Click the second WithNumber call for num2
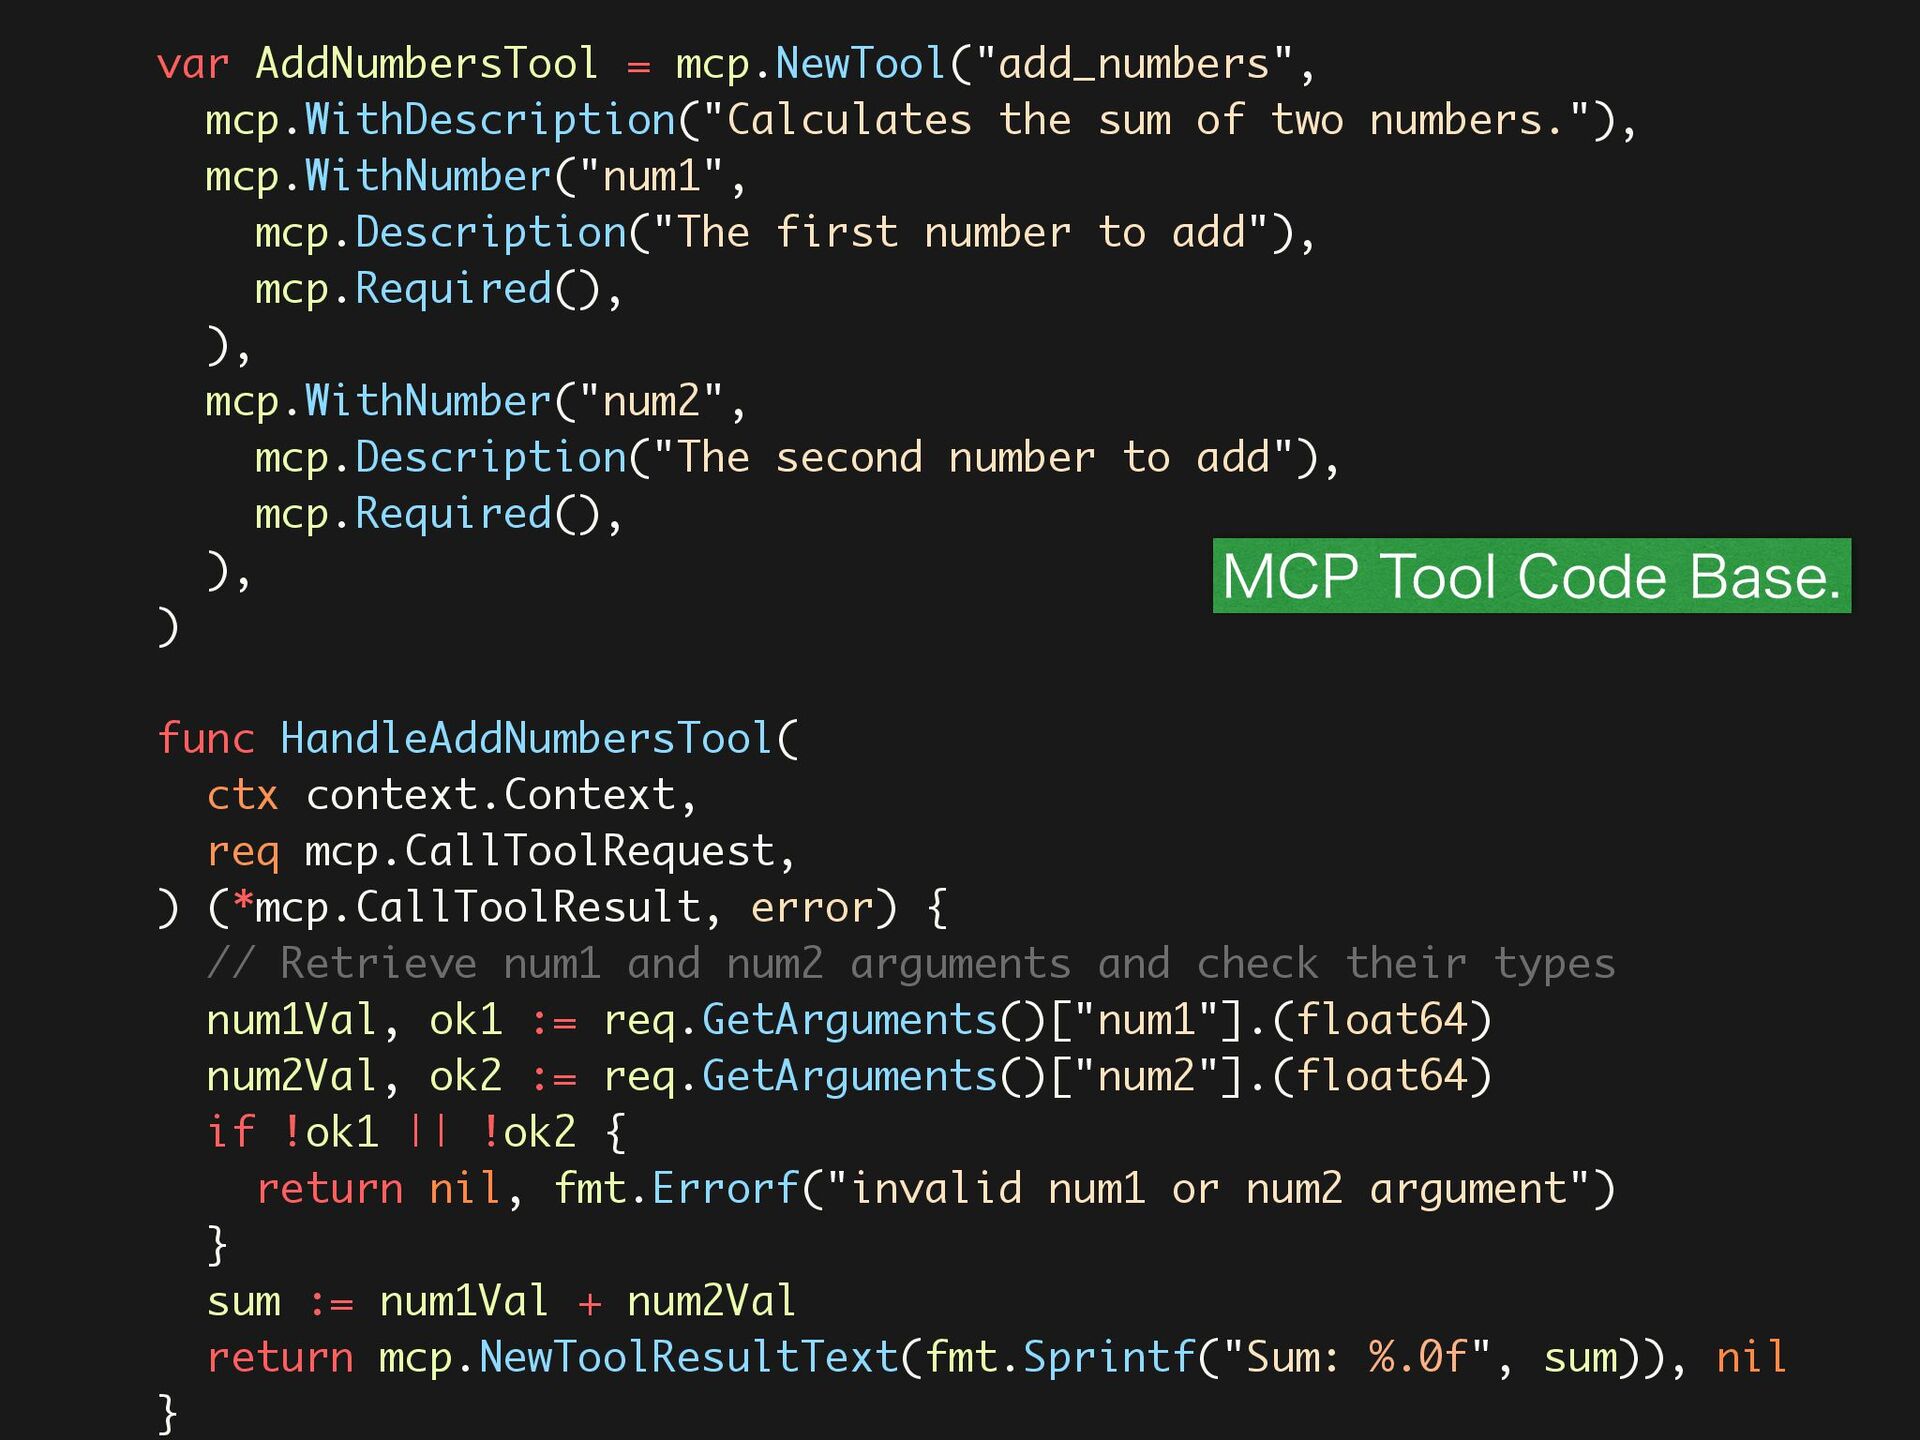 click(x=427, y=402)
